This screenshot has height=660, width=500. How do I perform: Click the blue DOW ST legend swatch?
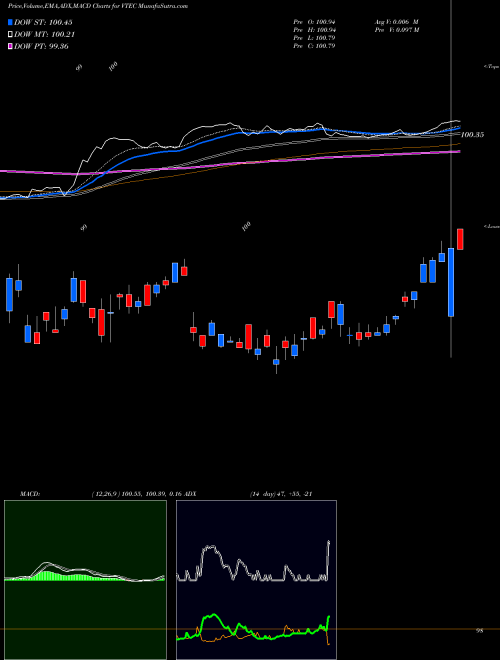click(x=10, y=22)
